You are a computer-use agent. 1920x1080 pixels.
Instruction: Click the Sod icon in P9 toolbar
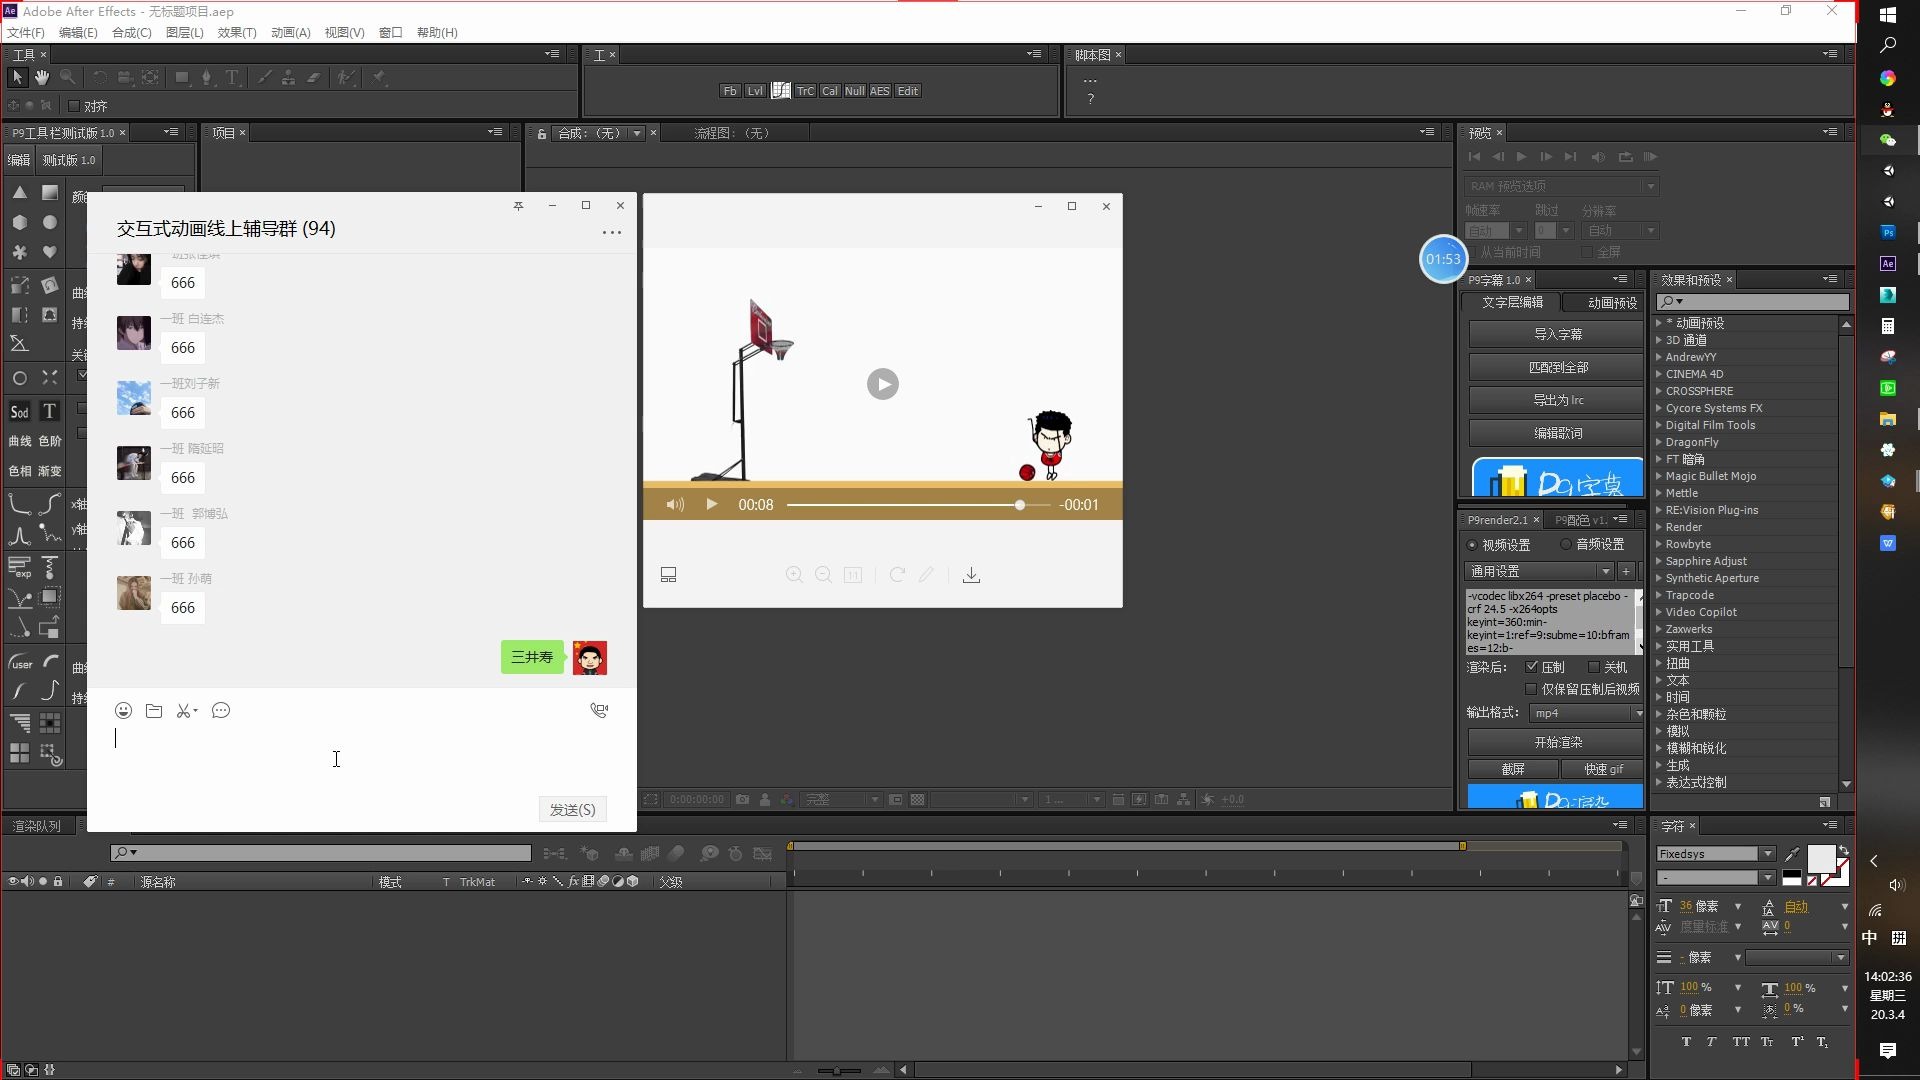pyautogui.click(x=19, y=412)
